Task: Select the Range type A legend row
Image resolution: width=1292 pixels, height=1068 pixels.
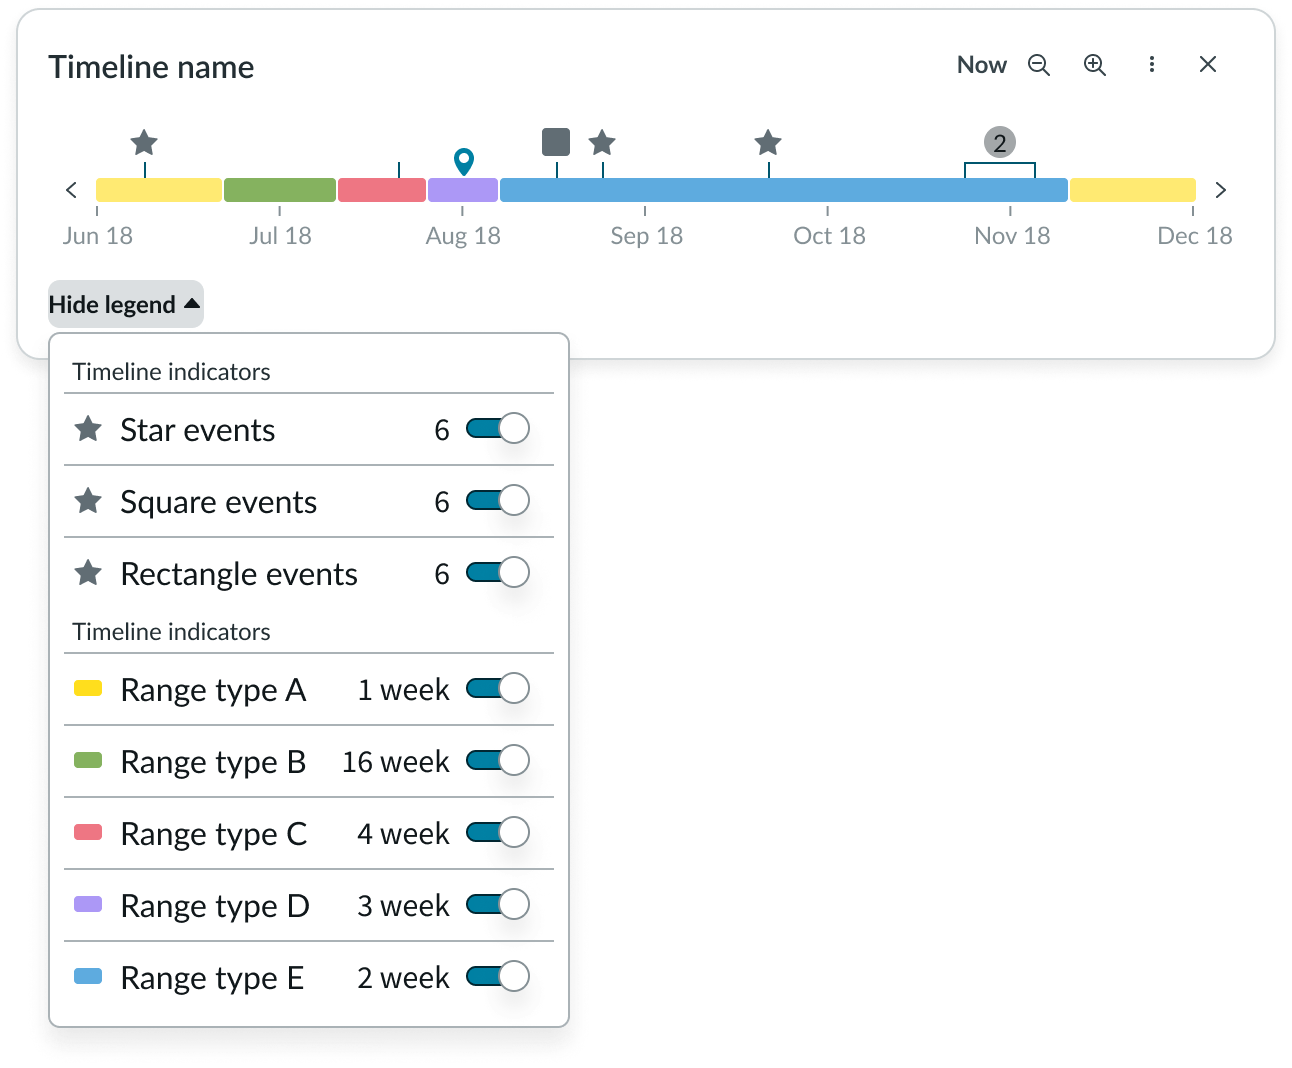Action: [213, 690]
